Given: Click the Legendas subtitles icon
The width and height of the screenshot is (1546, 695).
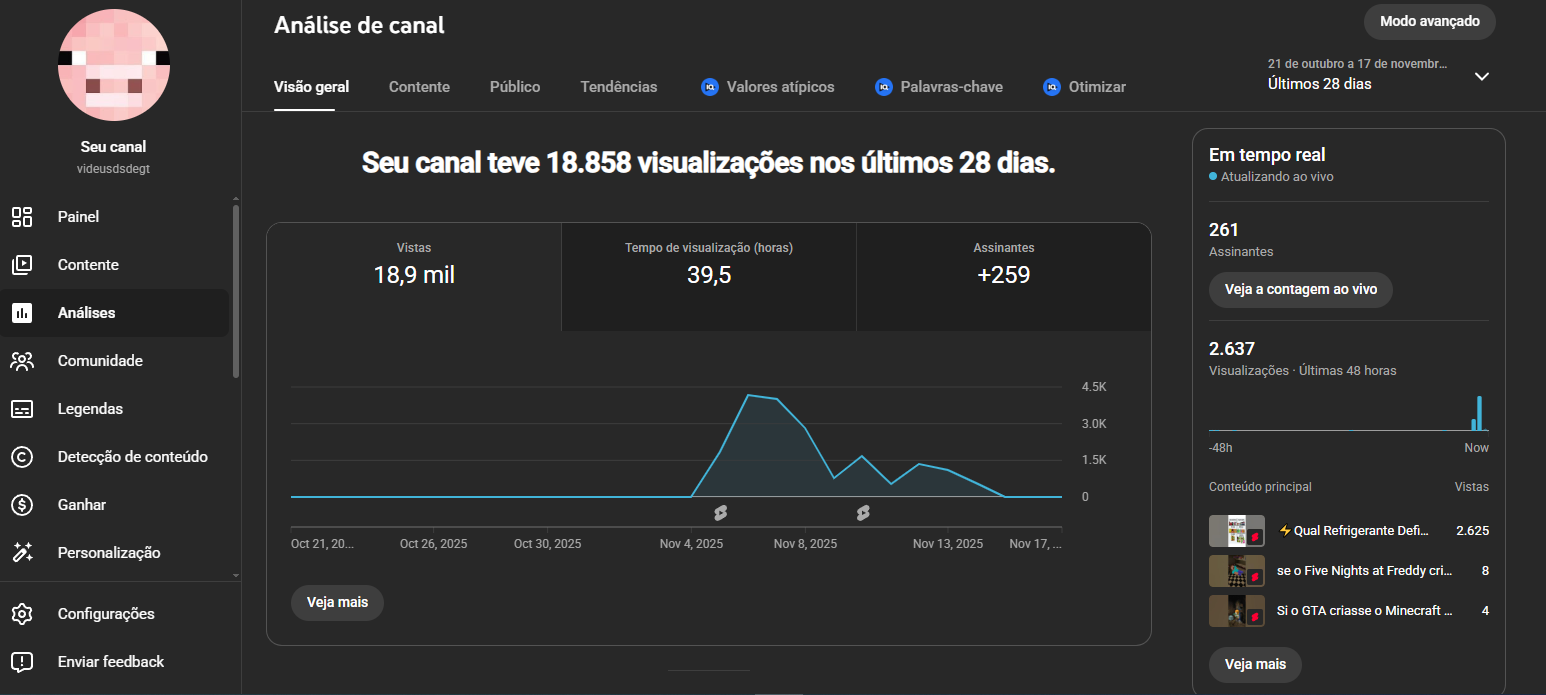Looking at the screenshot, I should (x=22, y=409).
